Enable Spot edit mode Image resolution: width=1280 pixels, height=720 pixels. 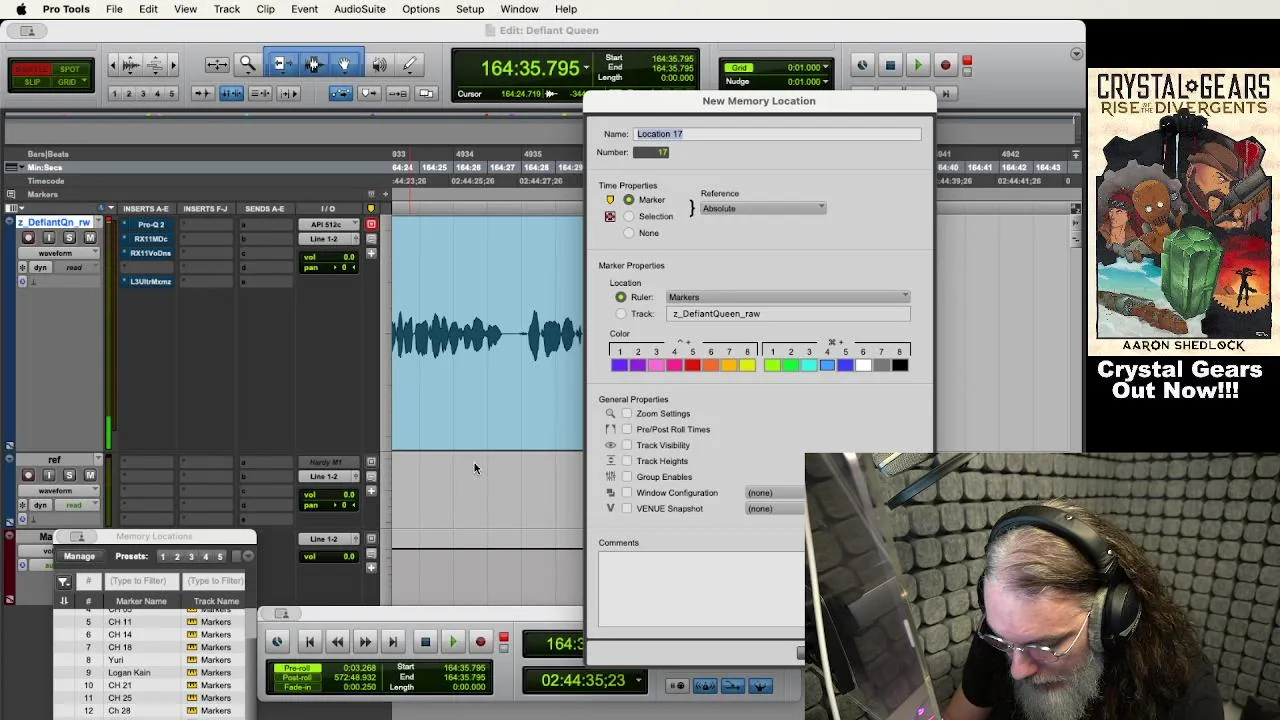click(x=70, y=69)
